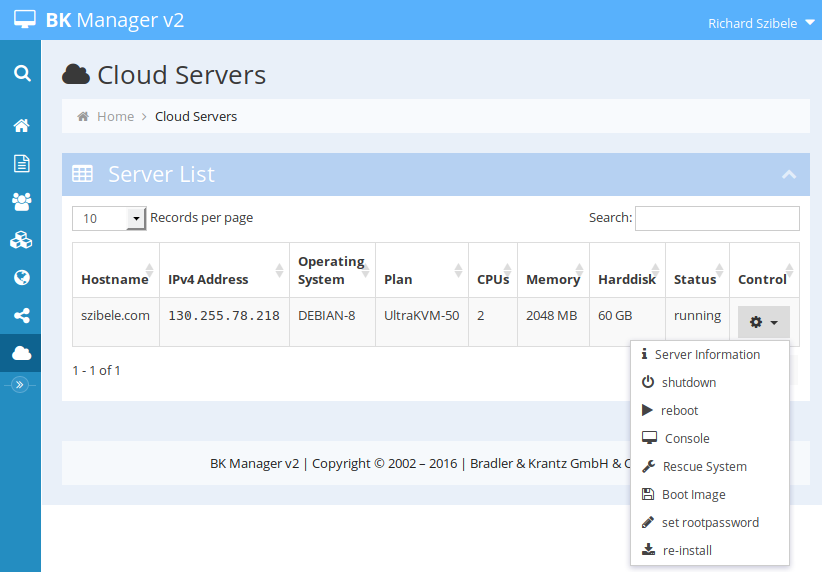
Task: Open the users group icon in the sidebar
Action: [21, 202]
